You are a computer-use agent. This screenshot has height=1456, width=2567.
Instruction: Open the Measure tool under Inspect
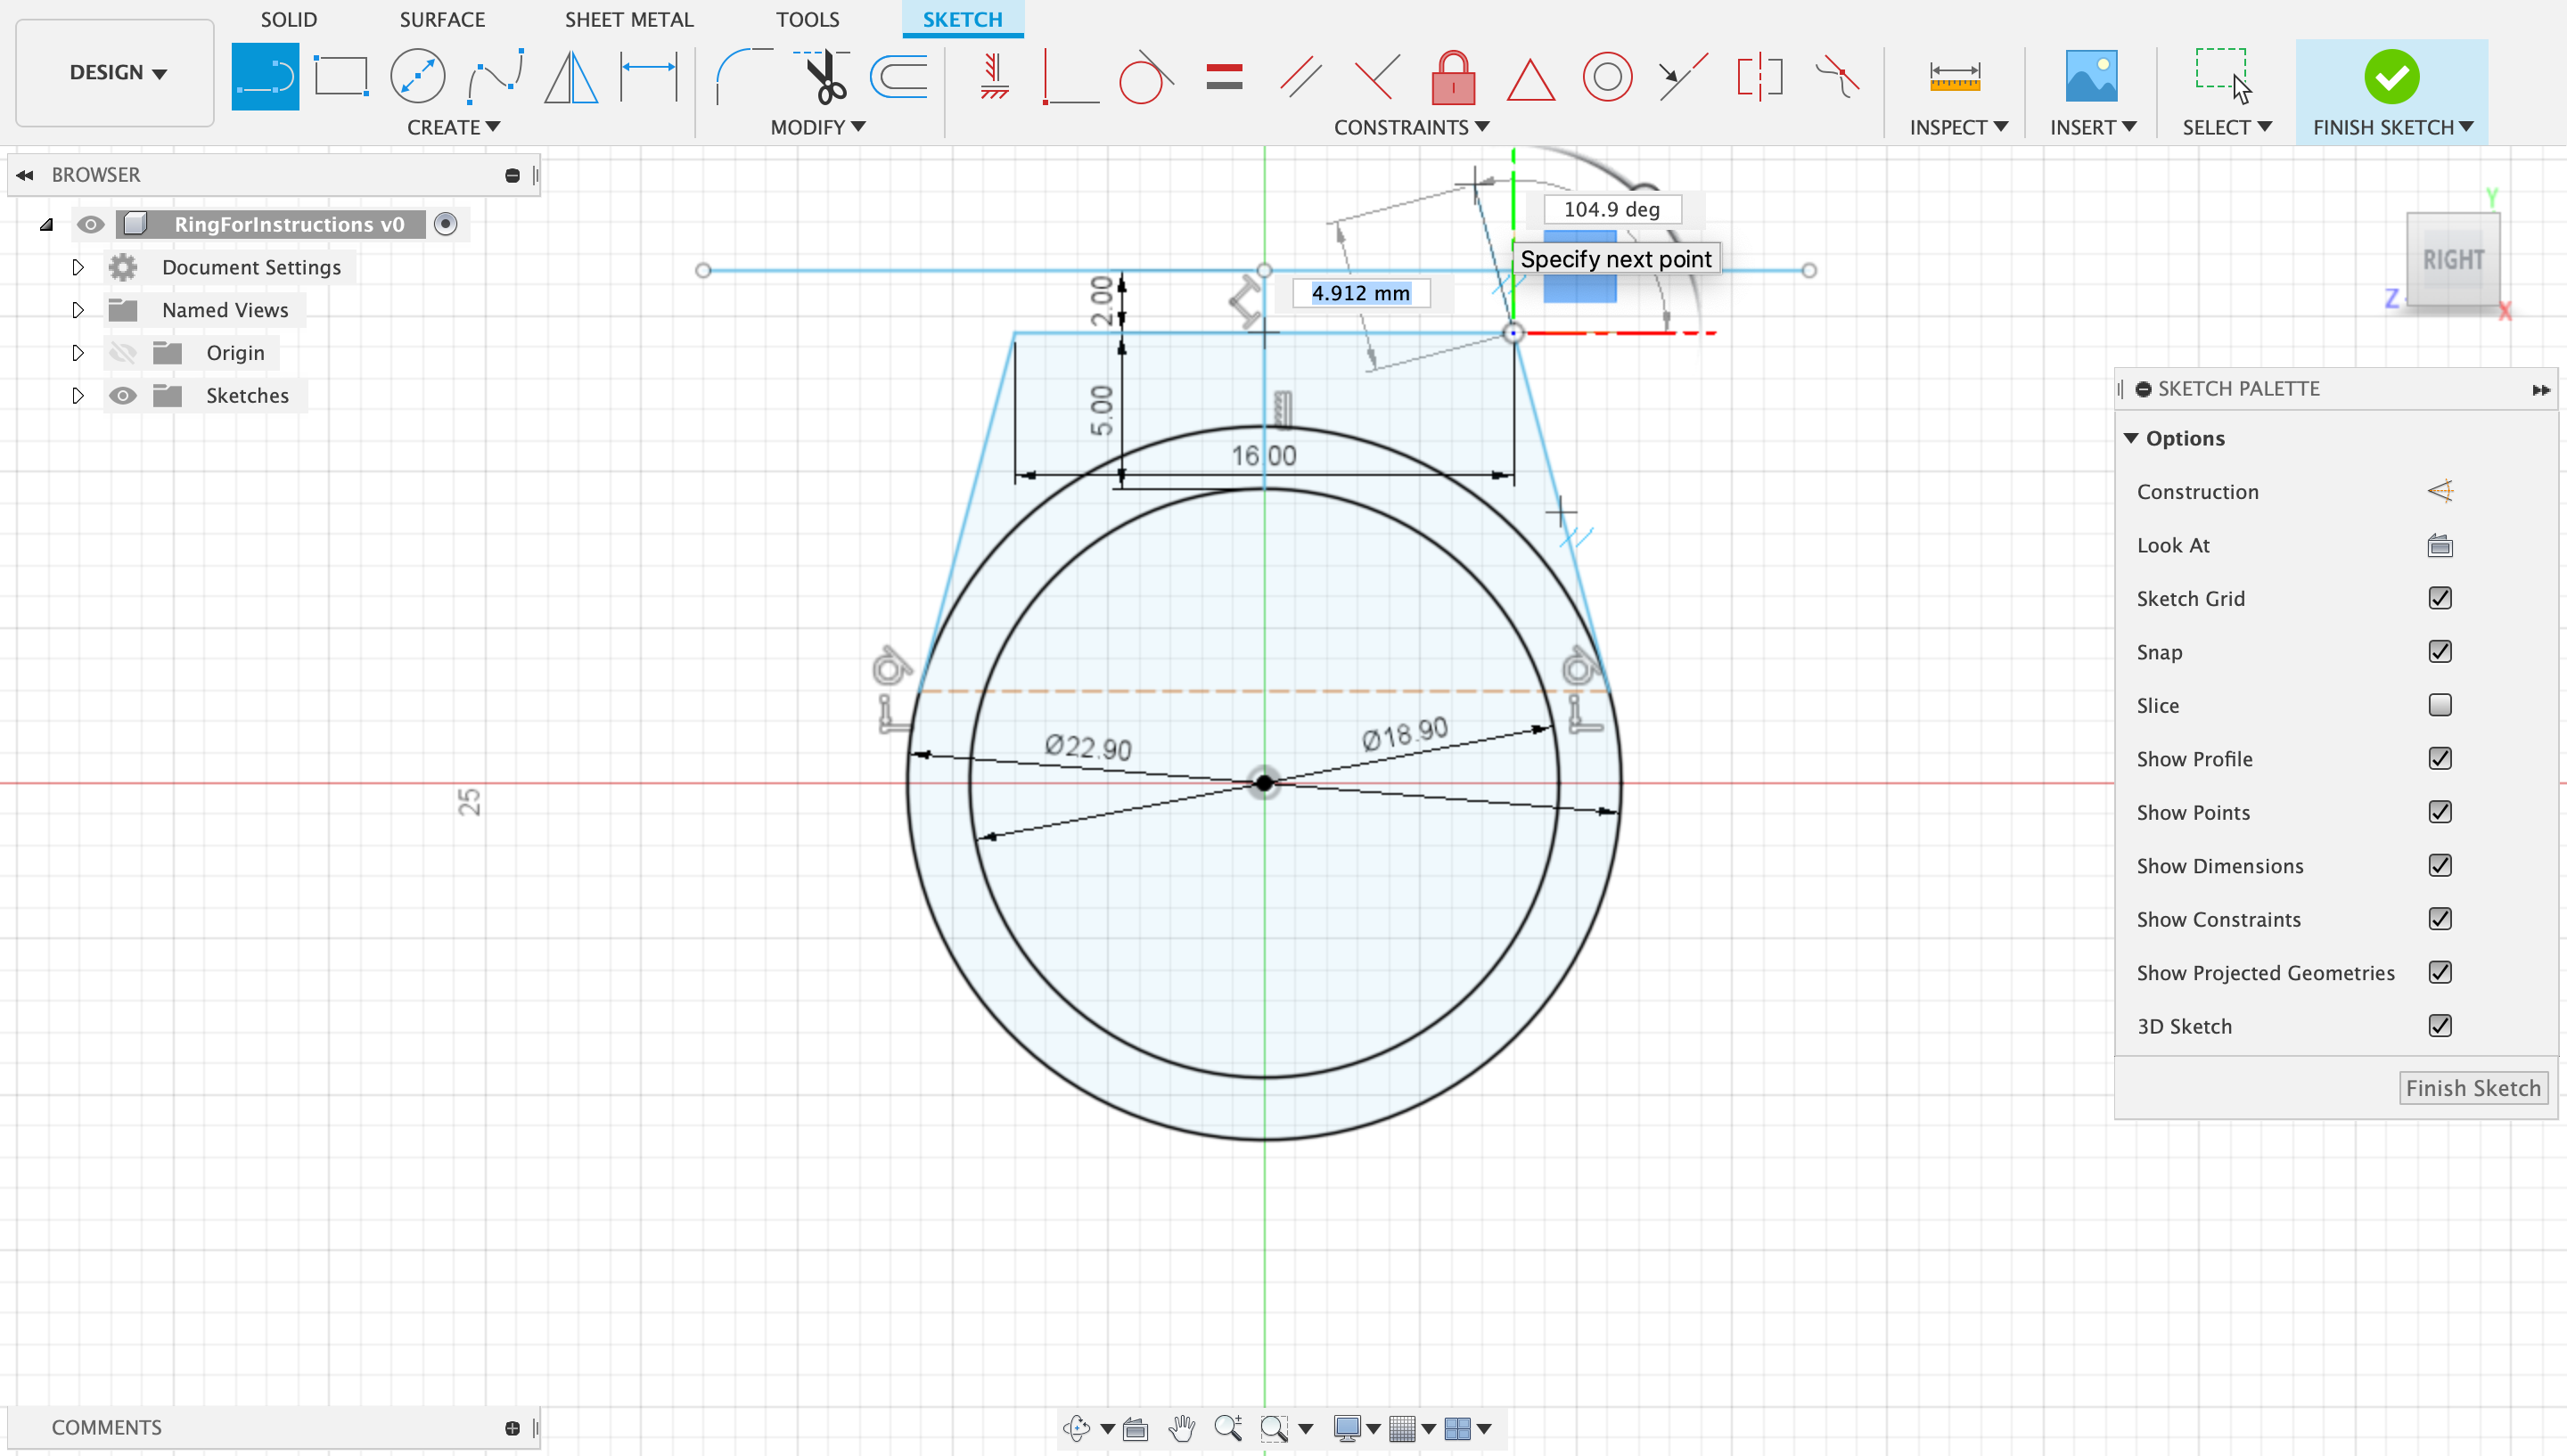point(1954,76)
